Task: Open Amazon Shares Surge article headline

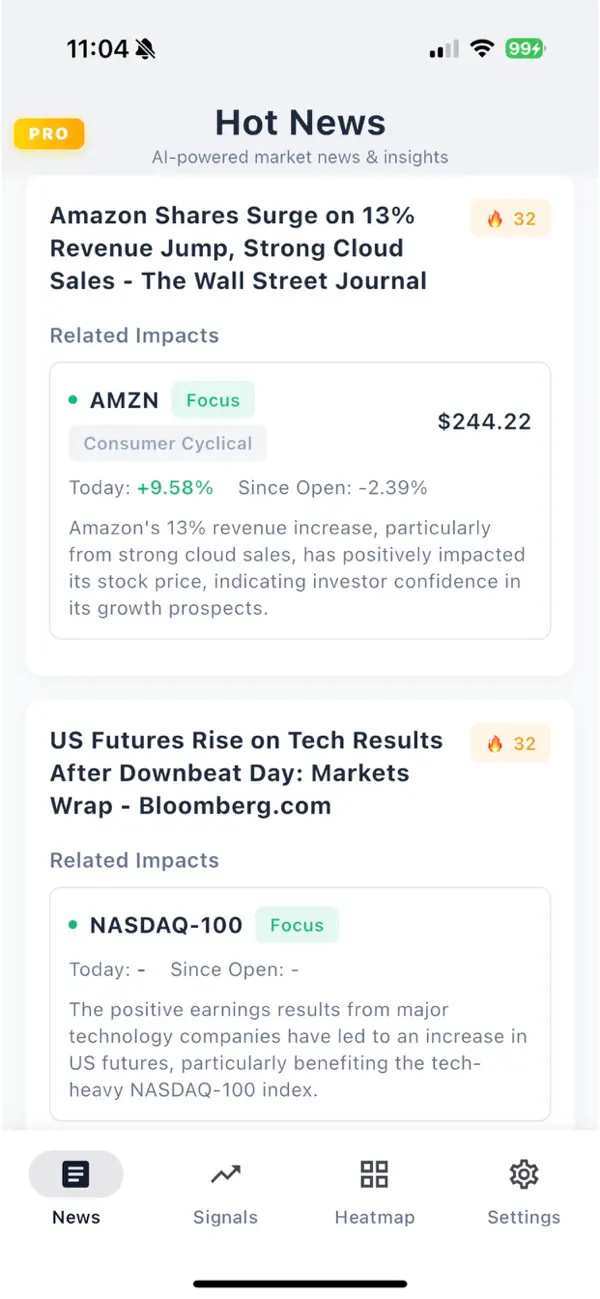Action: click(x=238, y=248)
